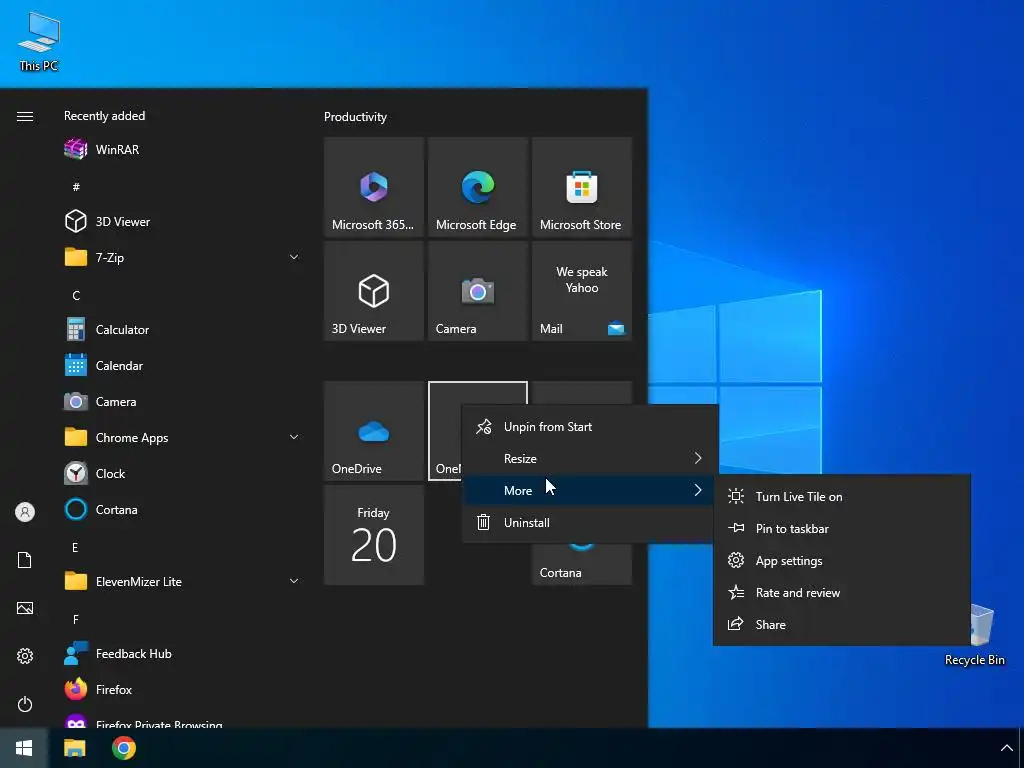The image size is (1024, 768).
Task: Open the More submenu
Action: [590, 490]
